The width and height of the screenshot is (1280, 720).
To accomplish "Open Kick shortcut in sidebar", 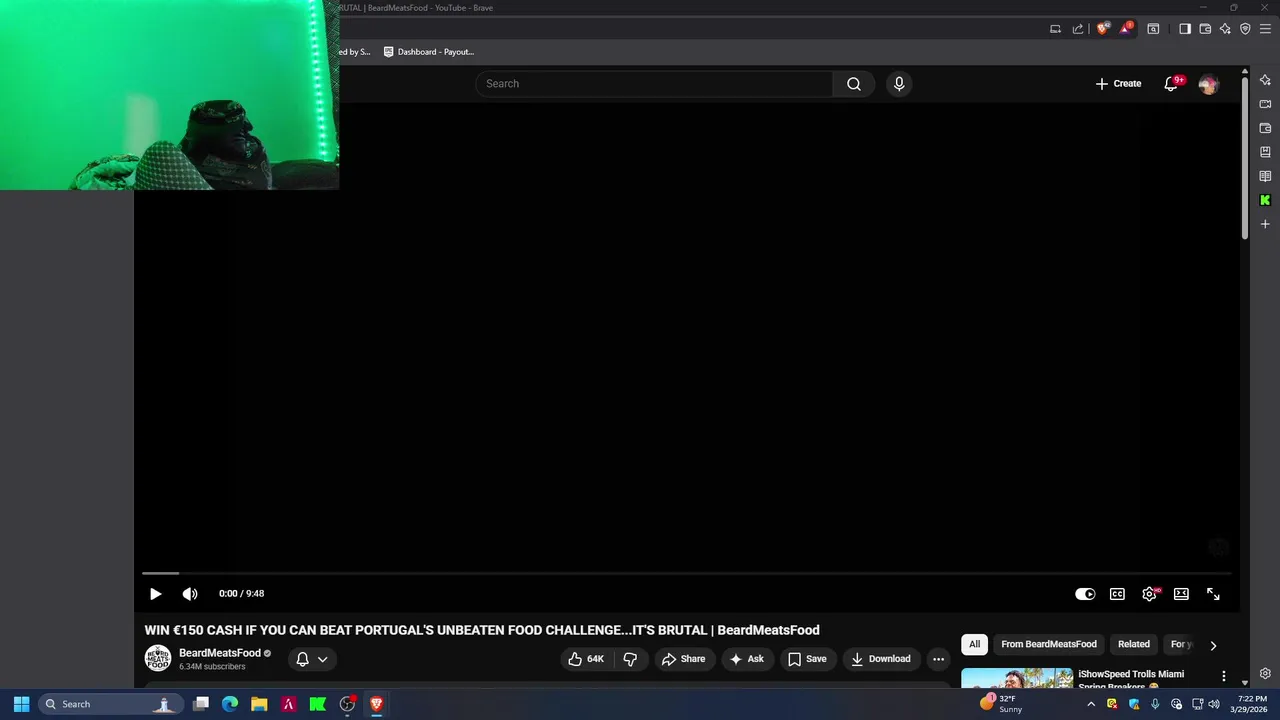I will (1265, 200).
